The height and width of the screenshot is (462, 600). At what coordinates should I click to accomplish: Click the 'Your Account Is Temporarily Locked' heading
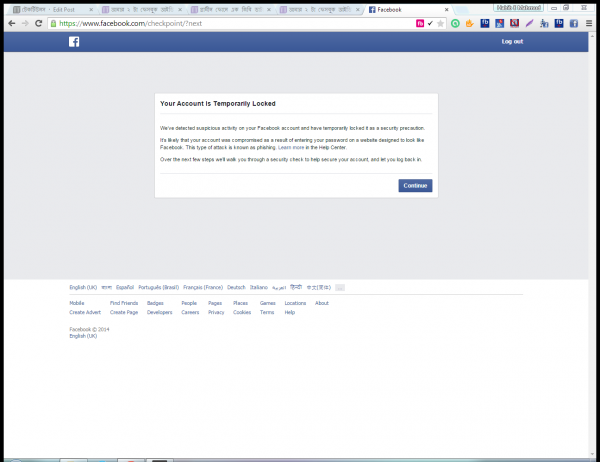point(218,103)
